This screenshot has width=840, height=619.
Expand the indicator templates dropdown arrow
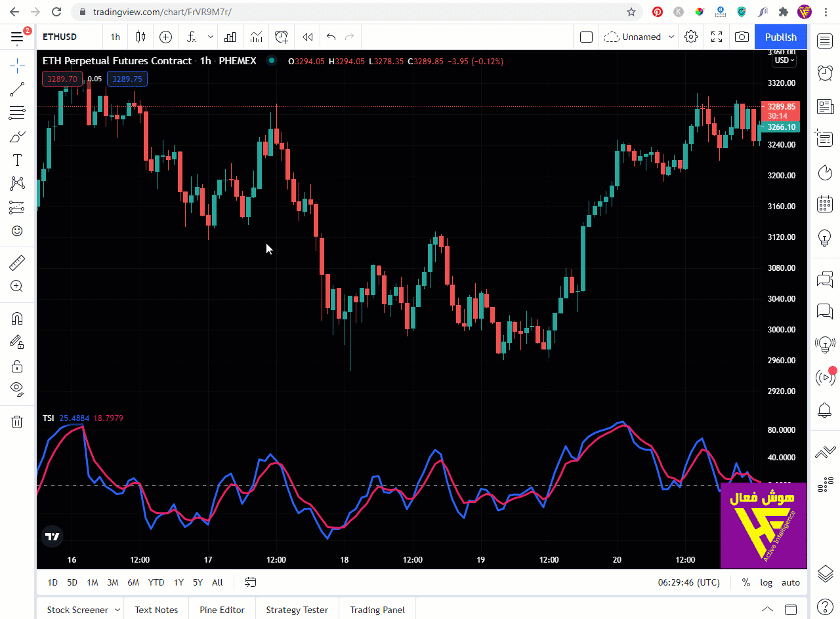pyautogui.click(x=213, y=37)
